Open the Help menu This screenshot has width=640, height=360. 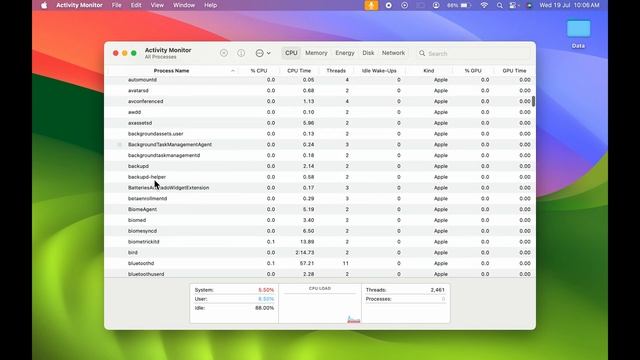[x=210, y=5]
